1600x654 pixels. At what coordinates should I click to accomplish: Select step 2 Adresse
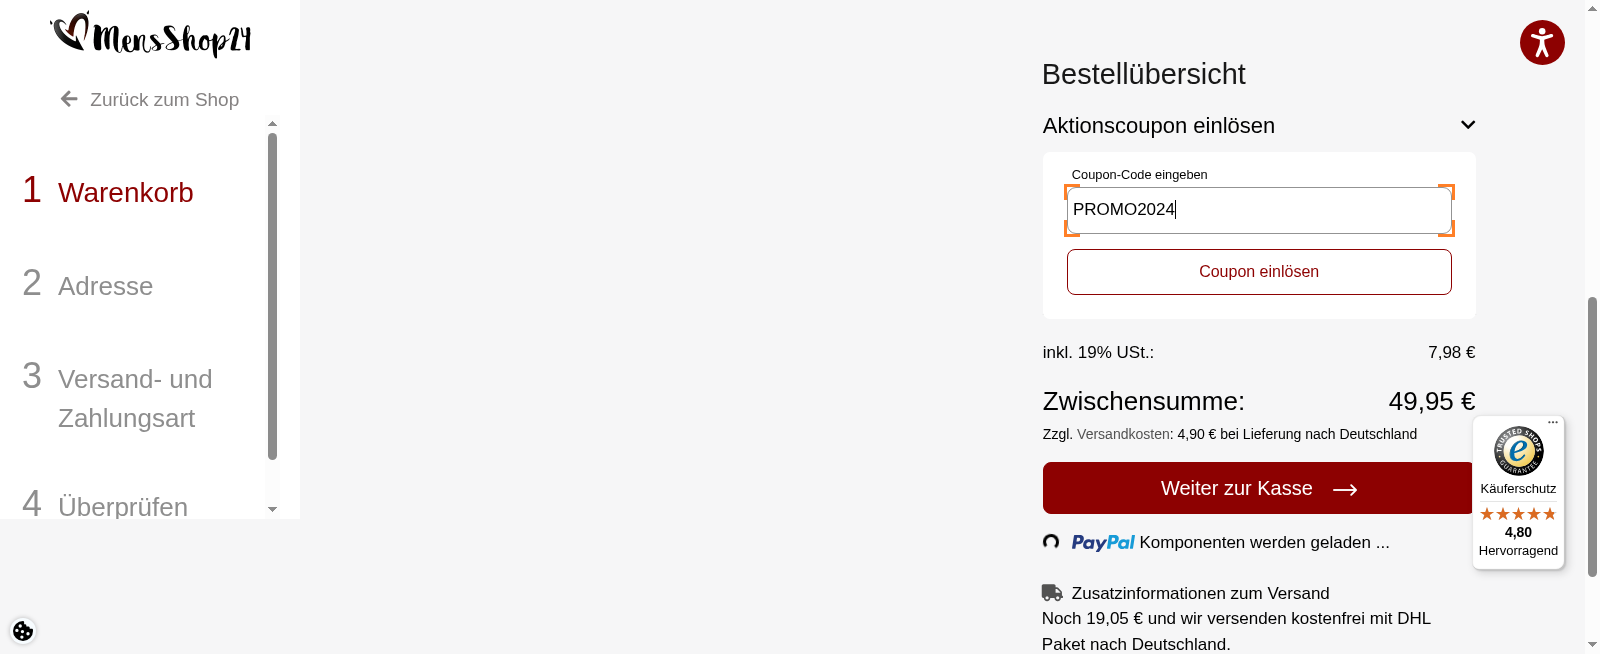coord(105,286)
